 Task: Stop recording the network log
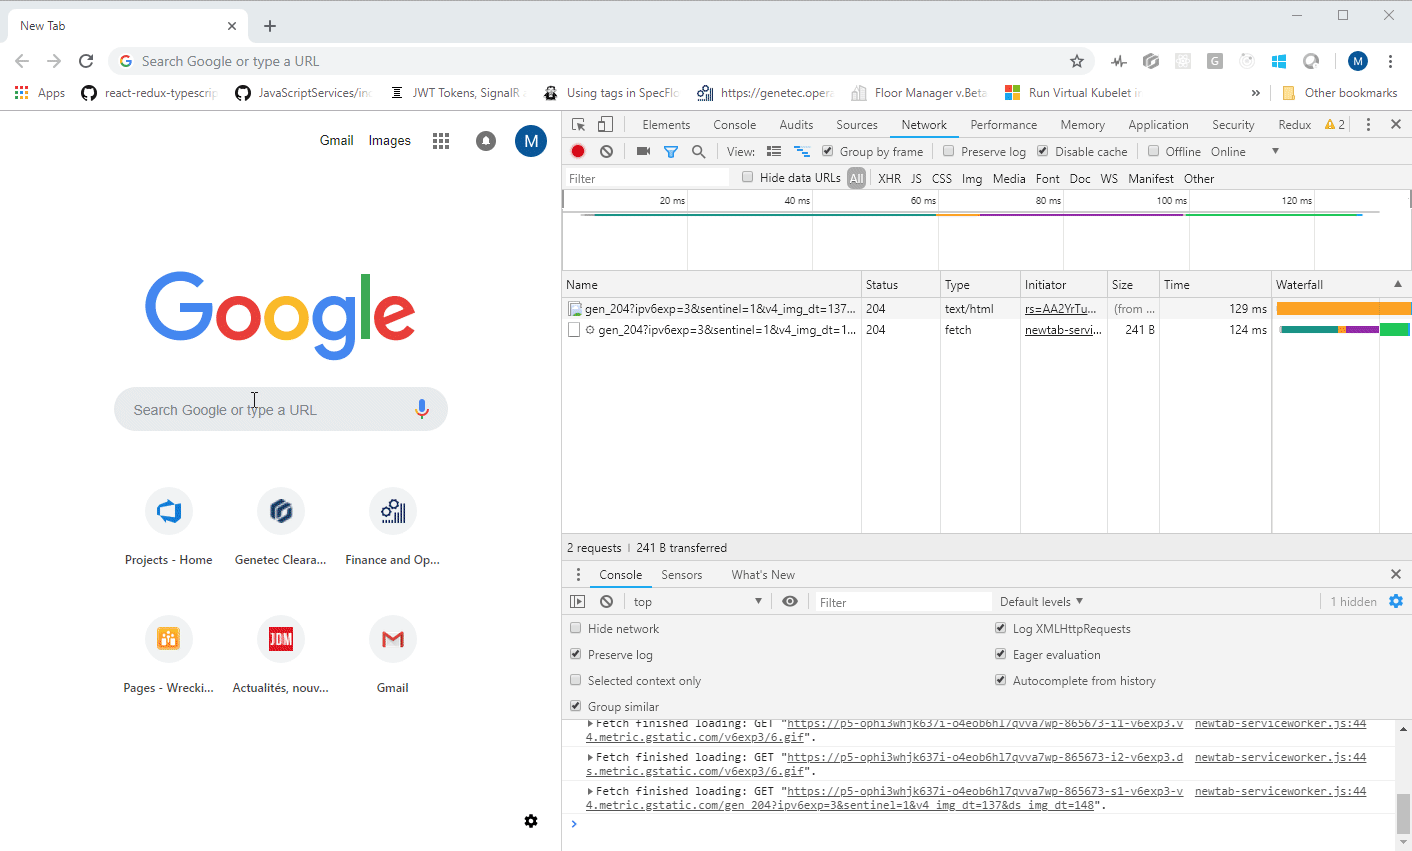tap(578, 151)
